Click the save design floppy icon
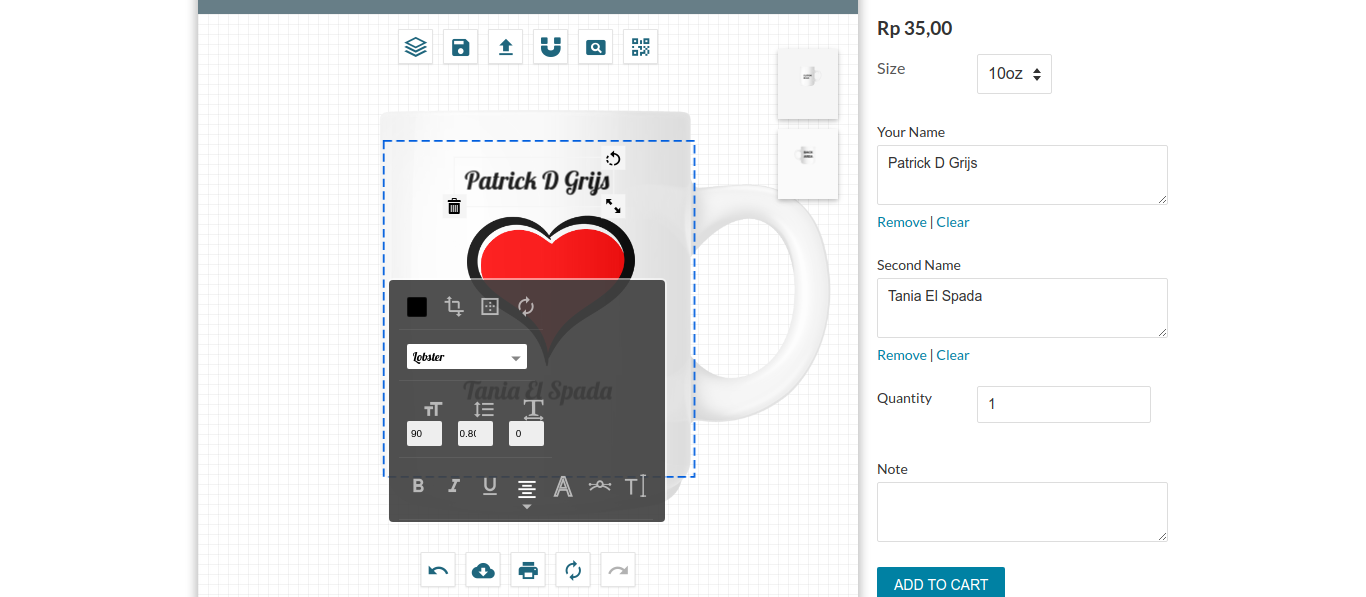Viewport: 1366px width, 597px height. pos(460,47)
